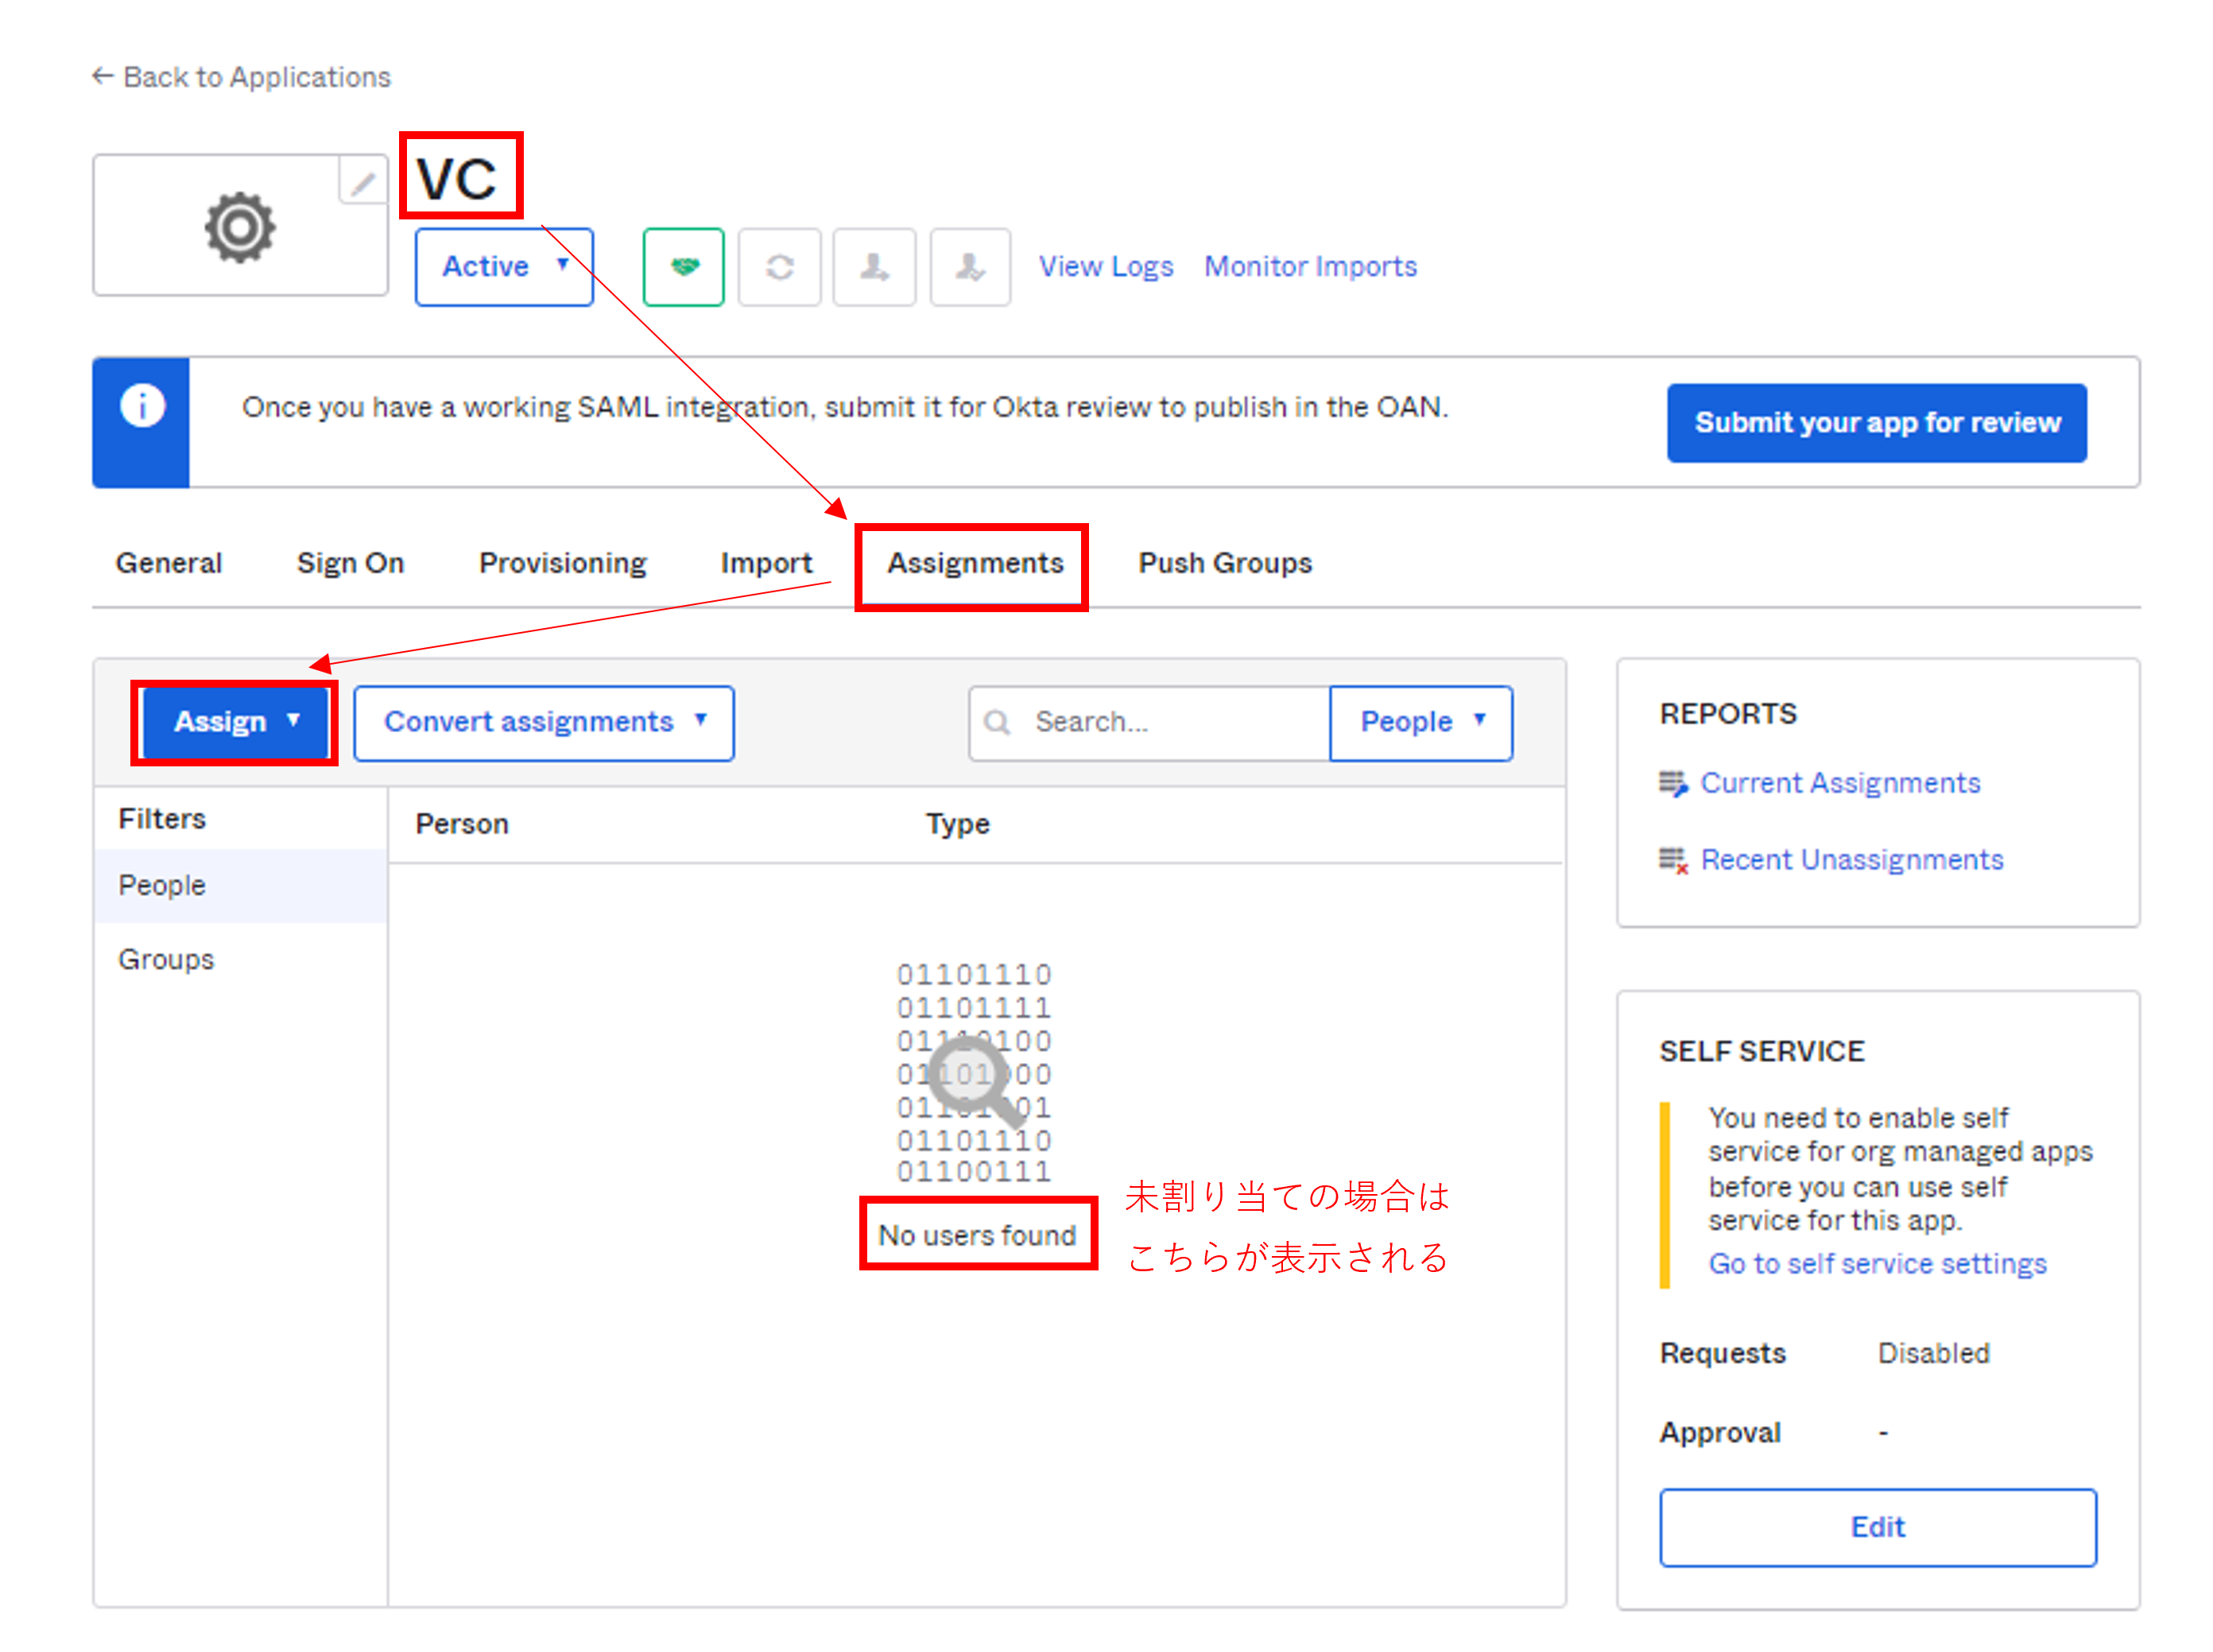Screen dimensions: 2213x1652
Task: Select the Assignments tab
Action: coord(975,563)
